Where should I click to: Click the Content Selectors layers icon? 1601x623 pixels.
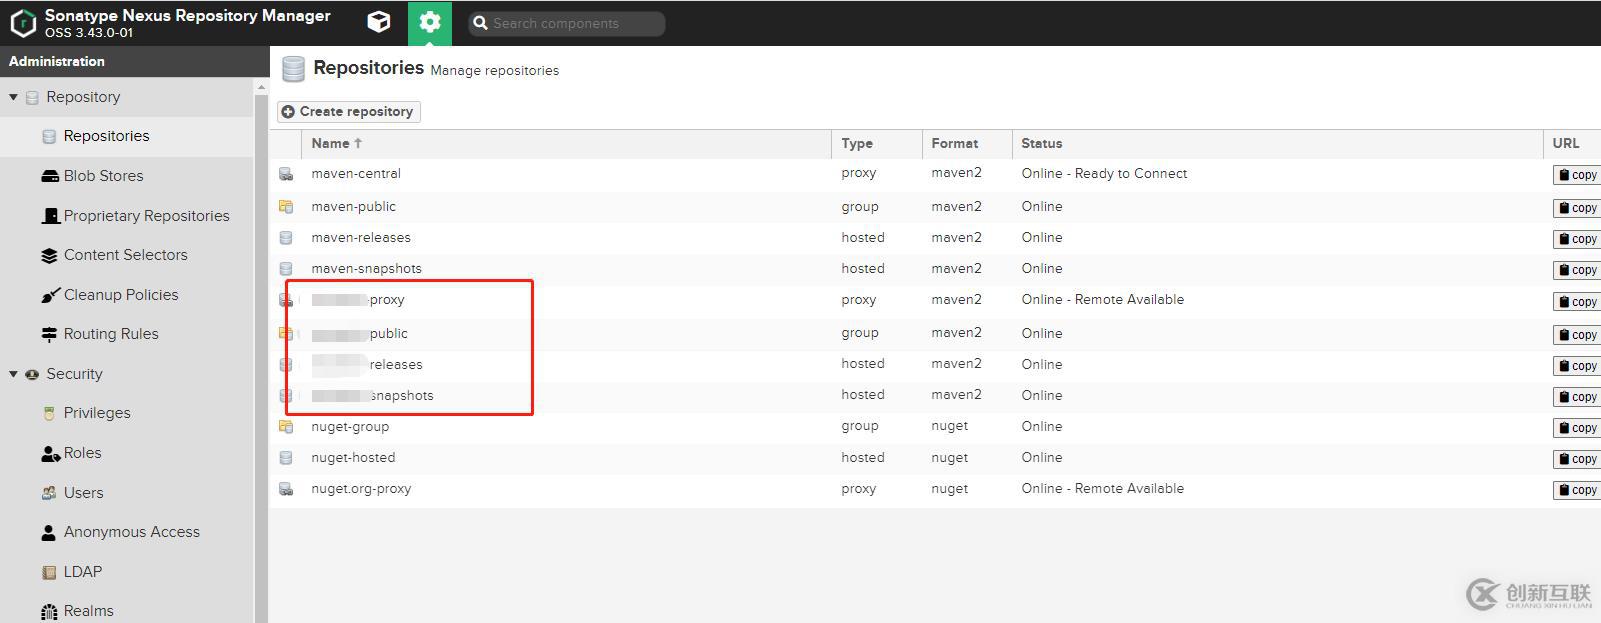pos(49,255)
